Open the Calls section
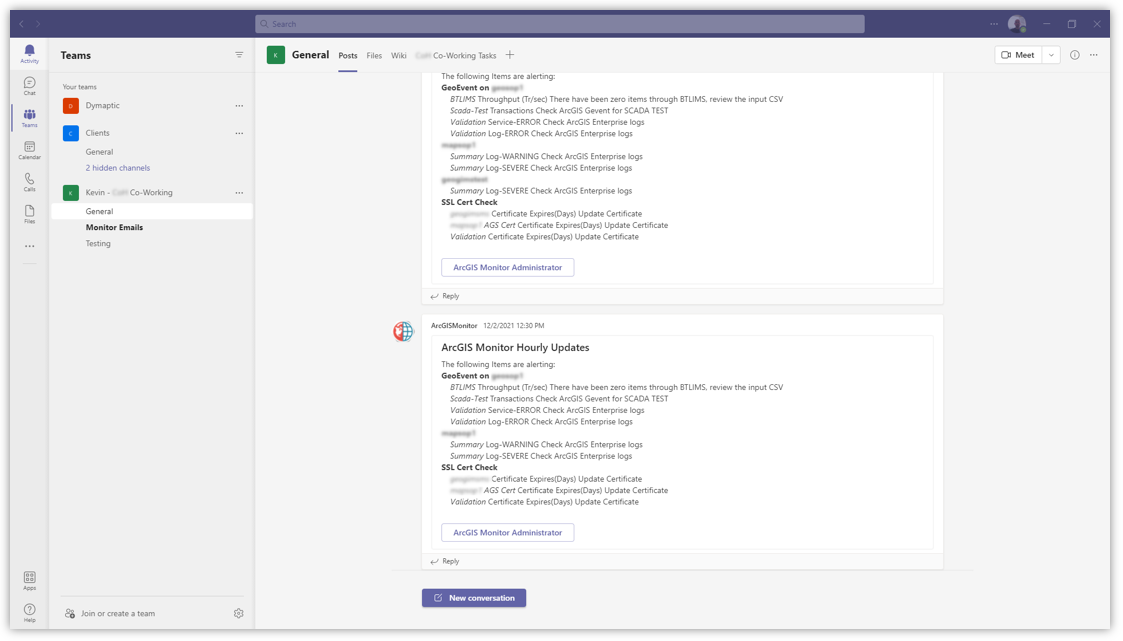This screenshot has width=1123, height=641. [x=29, y=183]
